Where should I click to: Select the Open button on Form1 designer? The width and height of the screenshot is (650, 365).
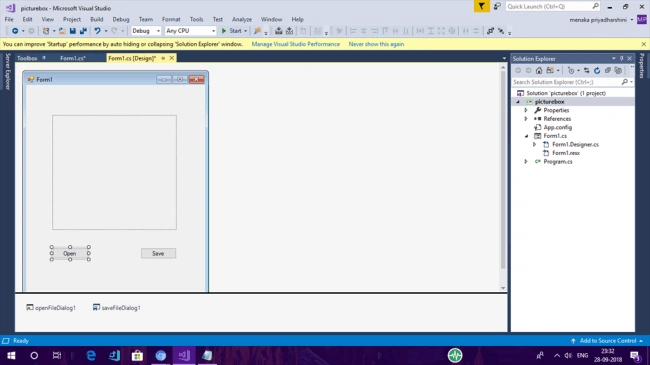click(x=70, y=253)
